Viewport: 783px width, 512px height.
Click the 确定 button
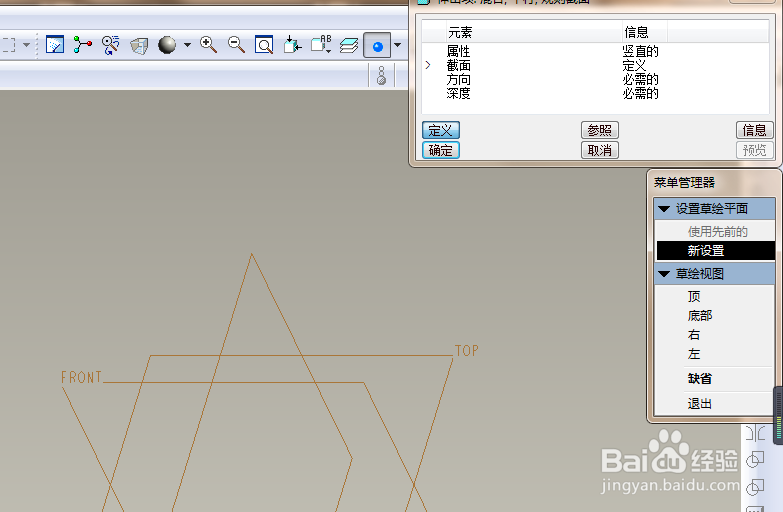tap(440, 150)
